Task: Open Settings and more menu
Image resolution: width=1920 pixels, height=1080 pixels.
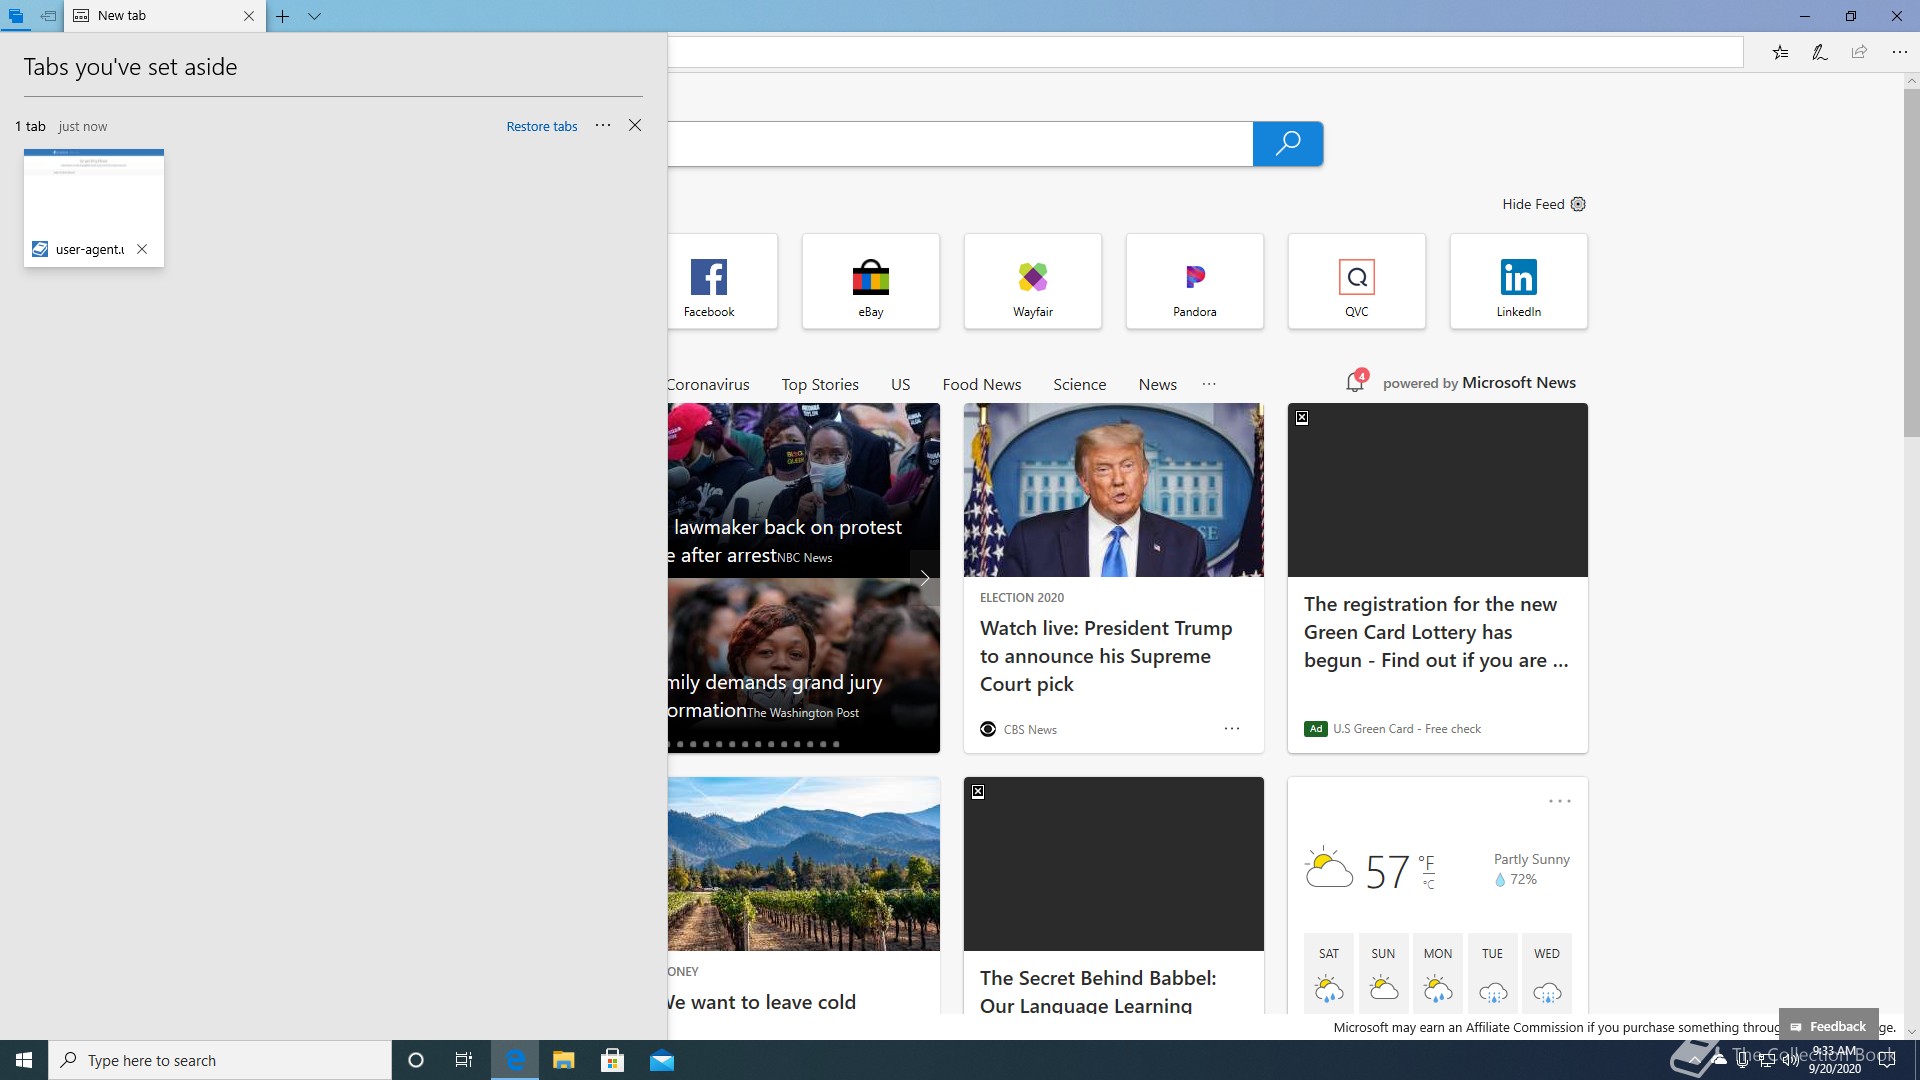Action: [x=1899, y=52]
